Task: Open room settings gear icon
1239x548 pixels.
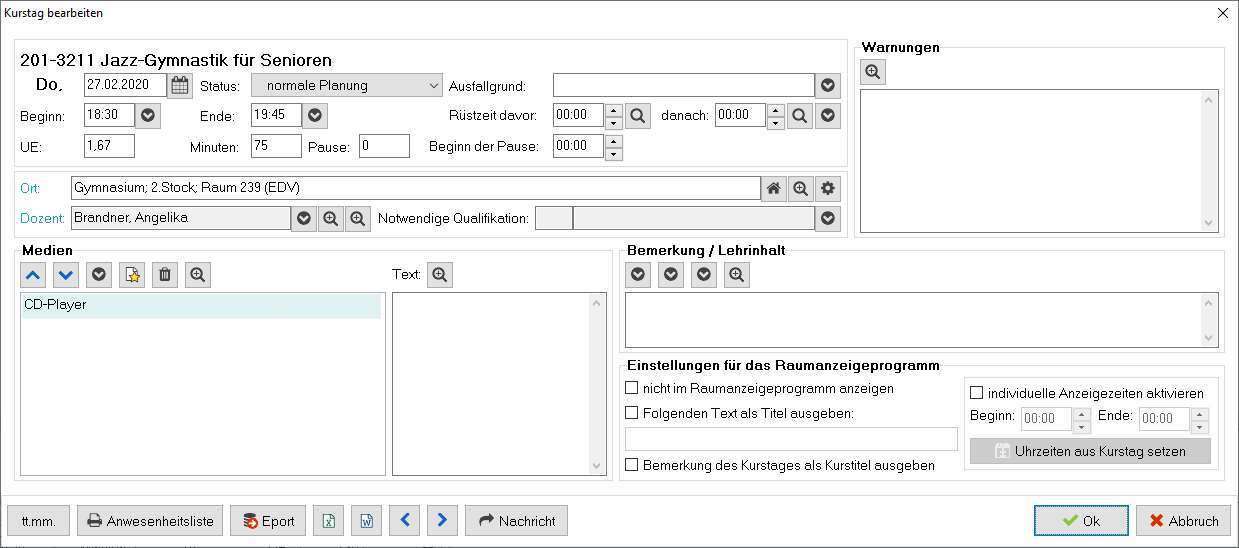Action: 827,188
